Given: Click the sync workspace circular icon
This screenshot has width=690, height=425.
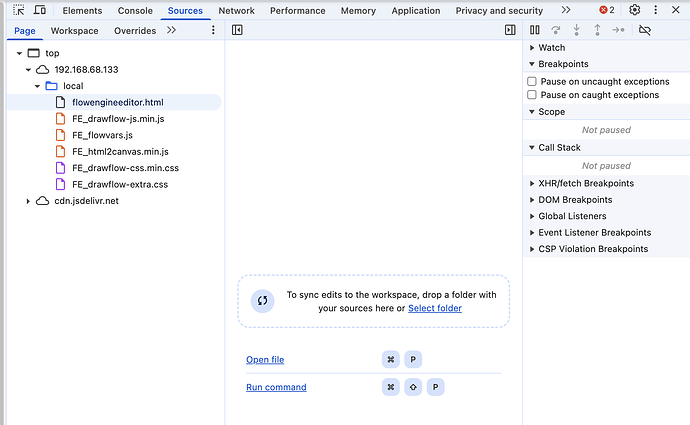Looking at the screenshot, I should click(x=262, y=301).
